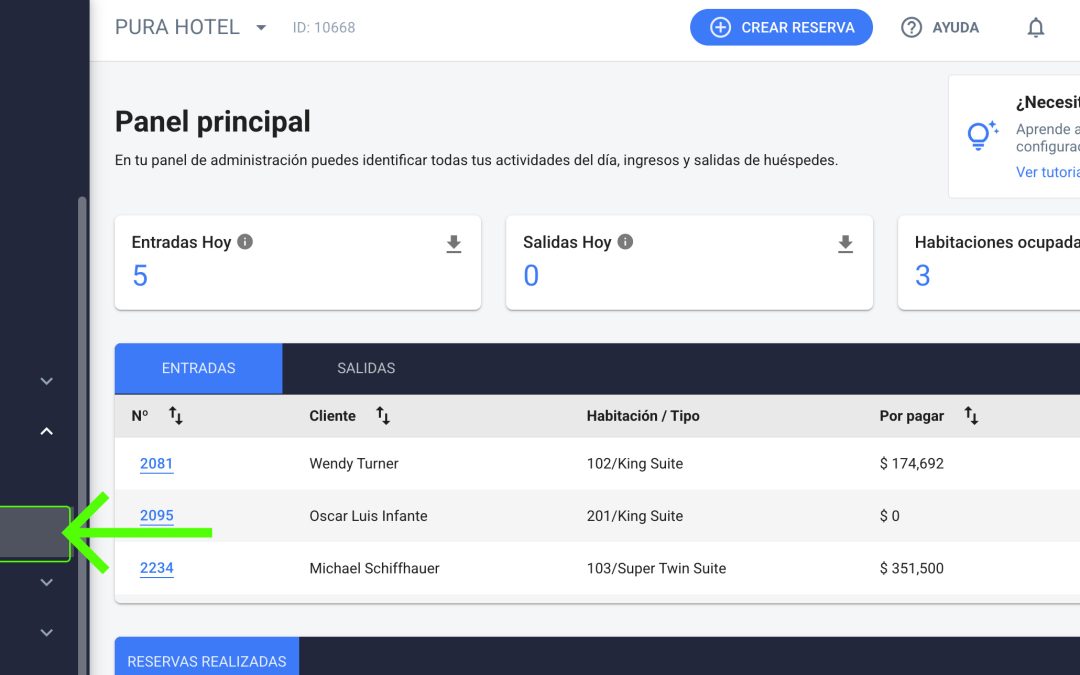Click the CREAR RESERVA button

(x=781, y=28)
